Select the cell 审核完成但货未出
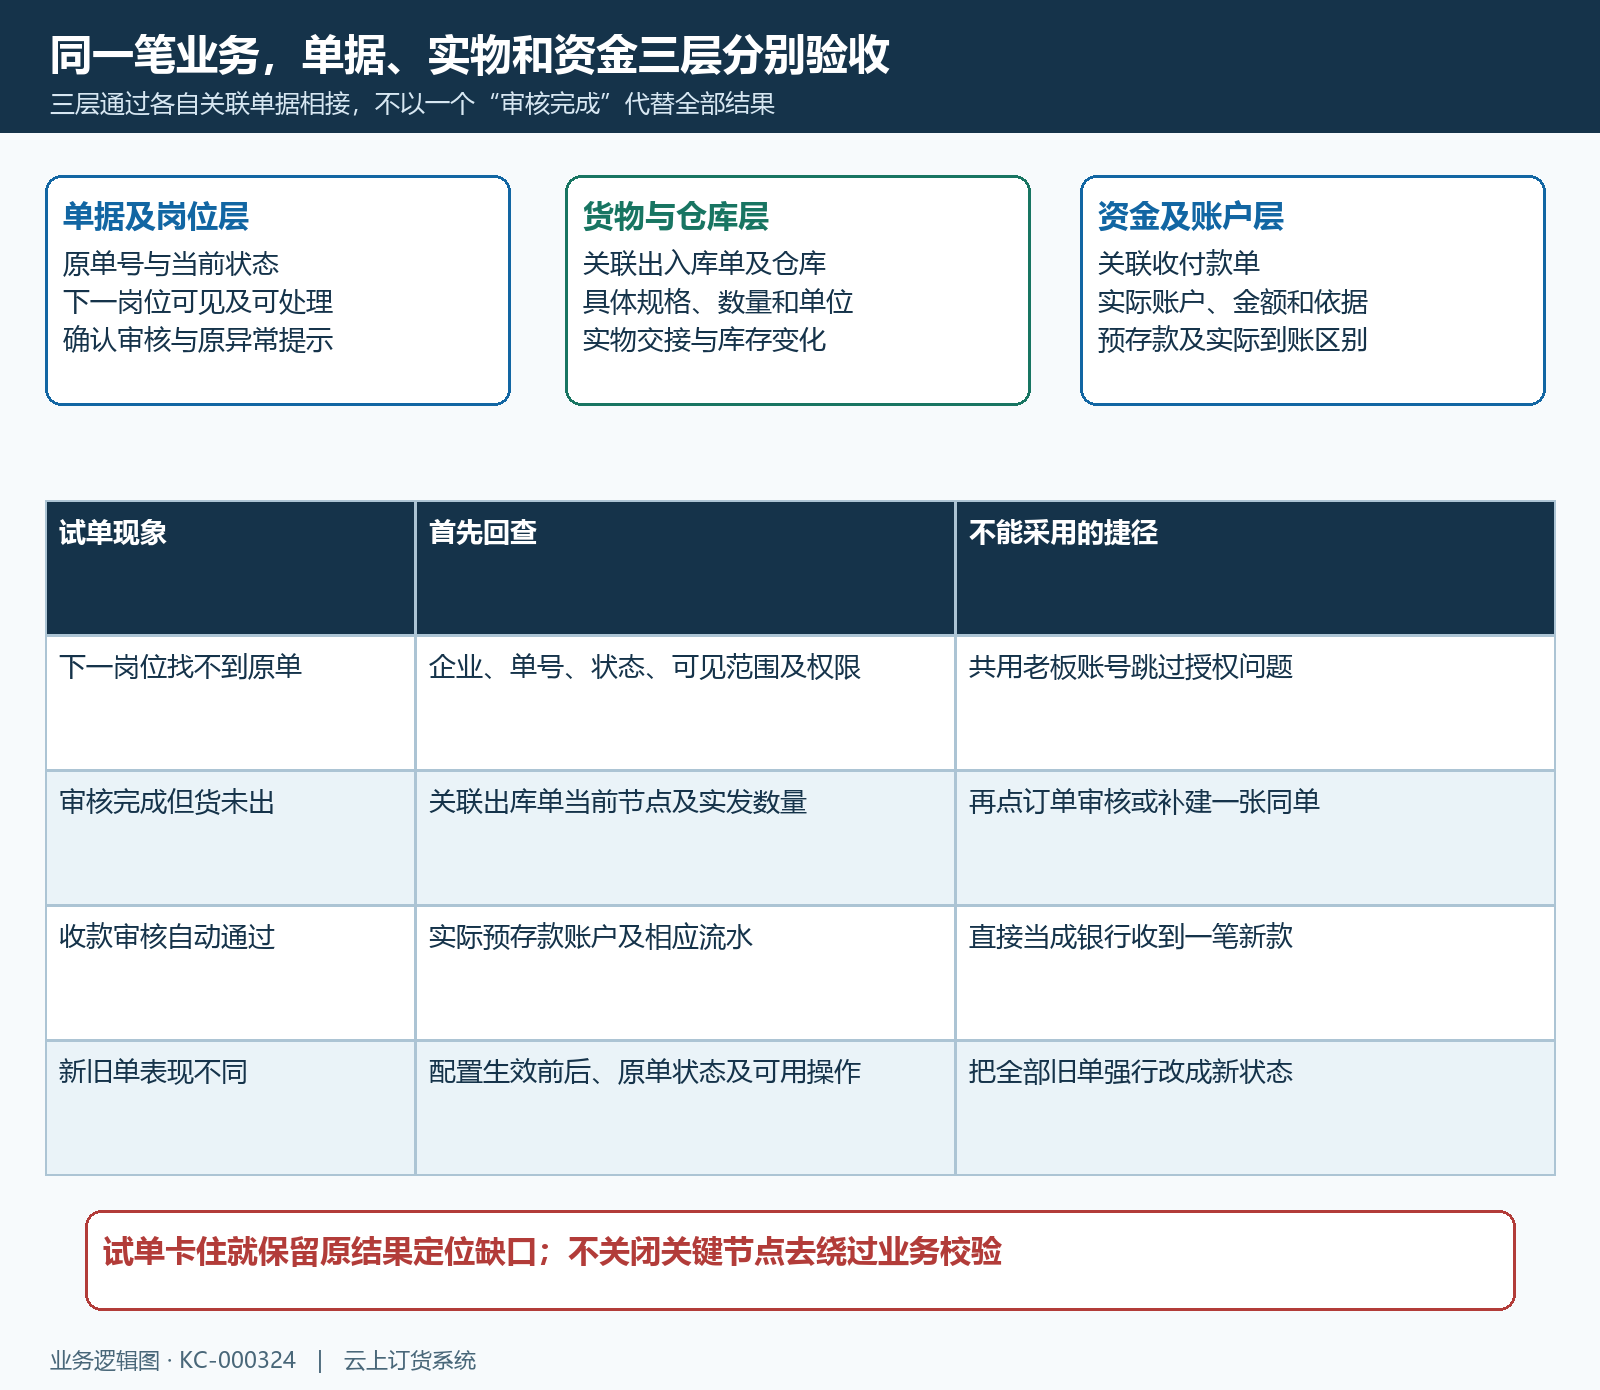Viewport: 1600px width, 1390px height. [230, 838]
